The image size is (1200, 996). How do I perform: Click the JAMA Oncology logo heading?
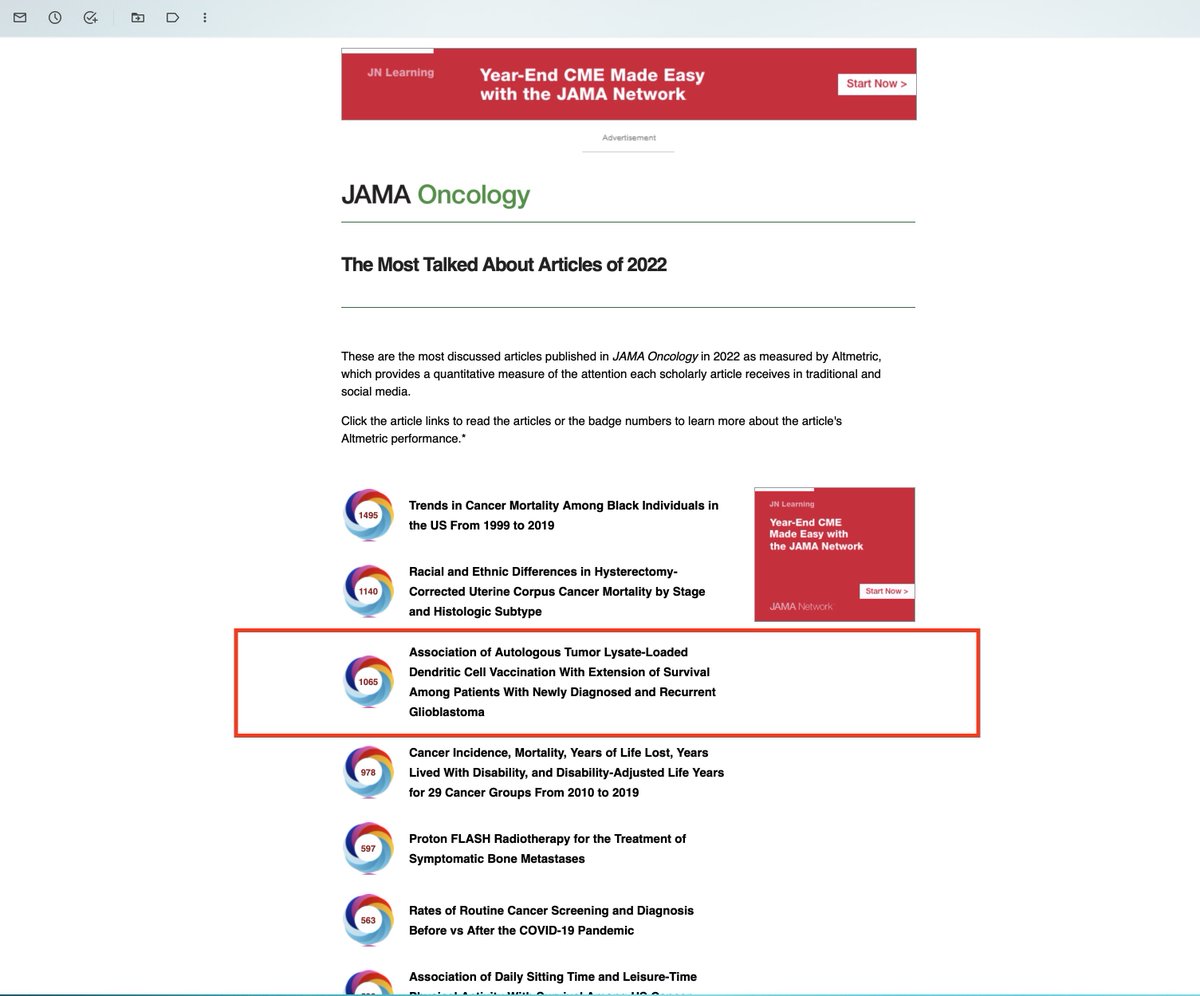click(435, 194)
